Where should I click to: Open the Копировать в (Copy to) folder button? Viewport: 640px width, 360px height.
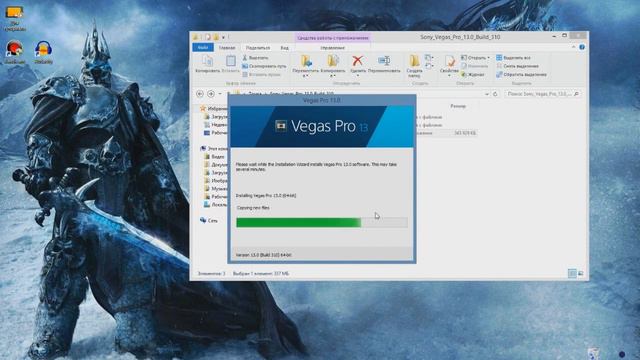coord(333,66)
